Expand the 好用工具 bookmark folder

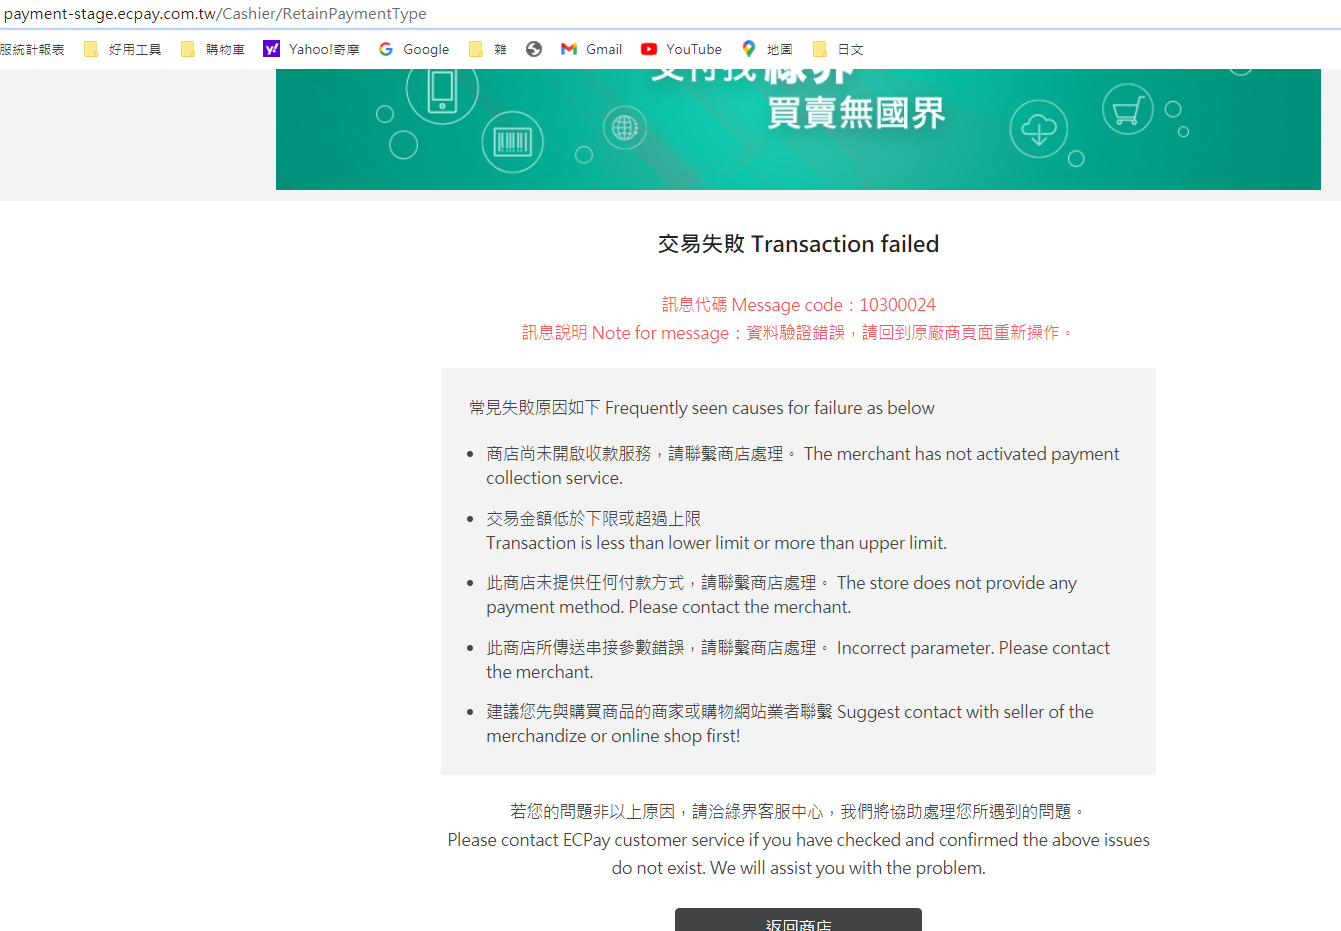coord(122,49)
